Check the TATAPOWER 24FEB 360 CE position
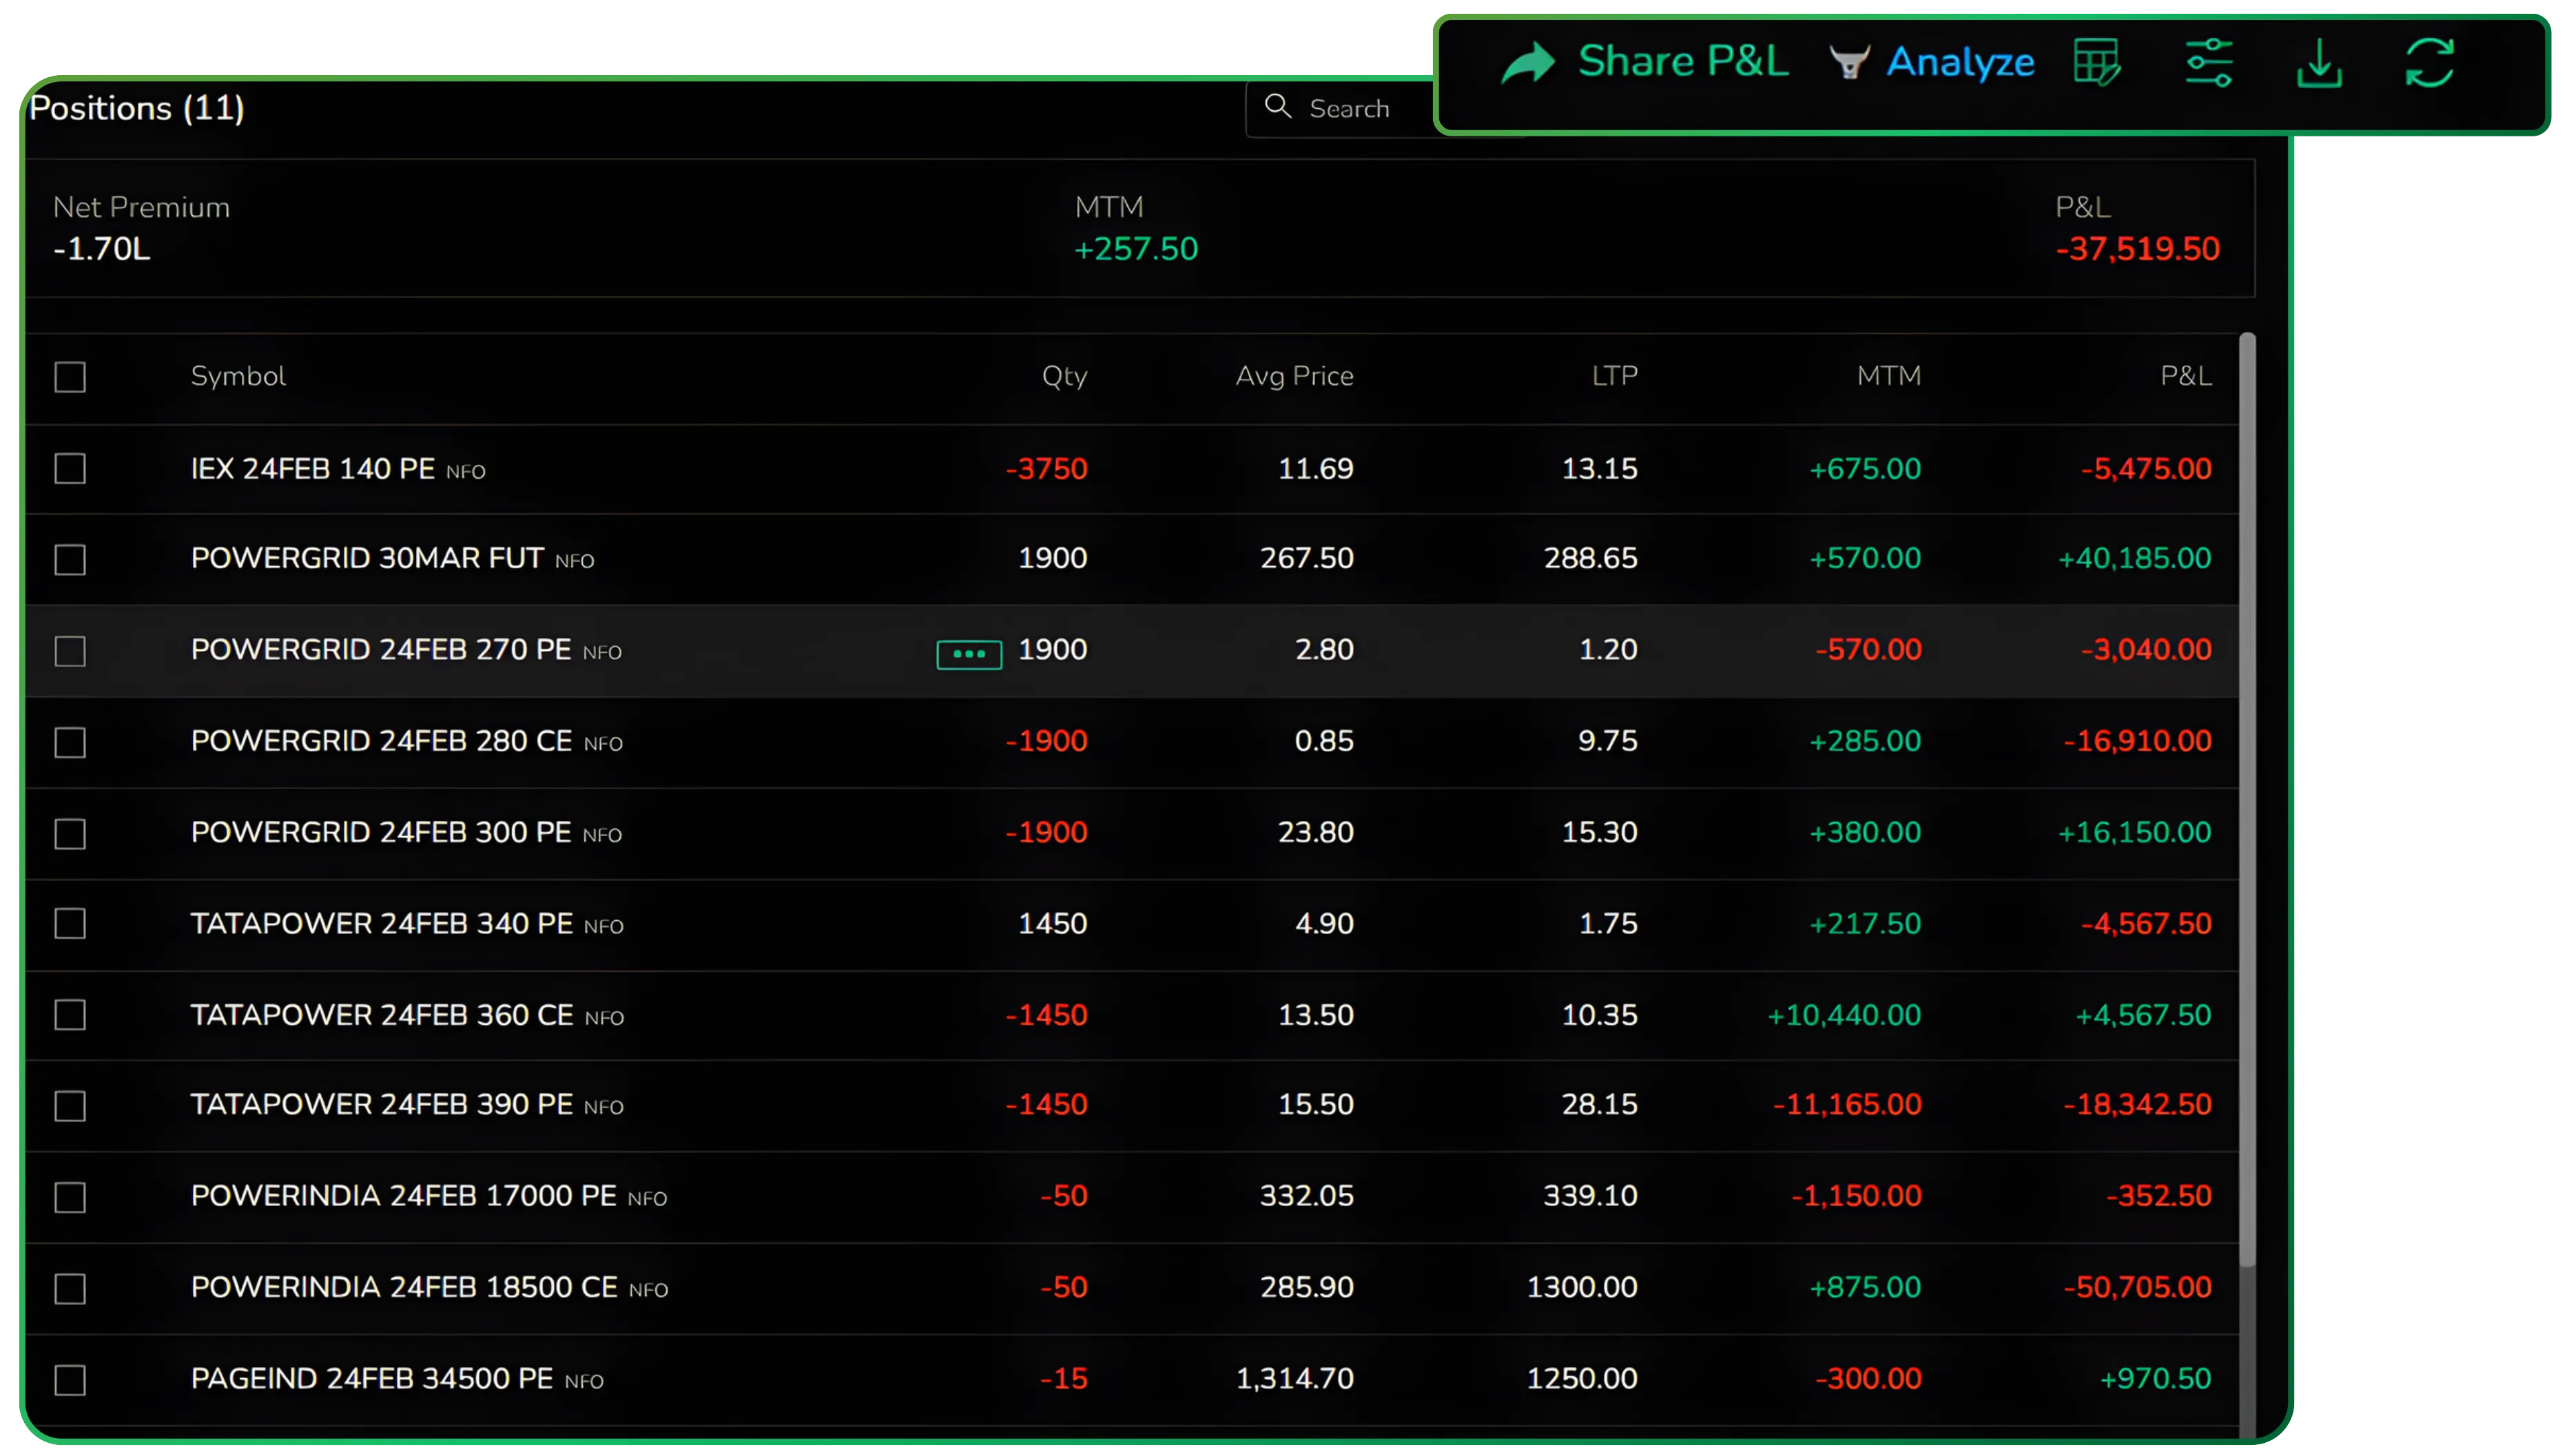2569x1456 pixels. coord(69,1015)
